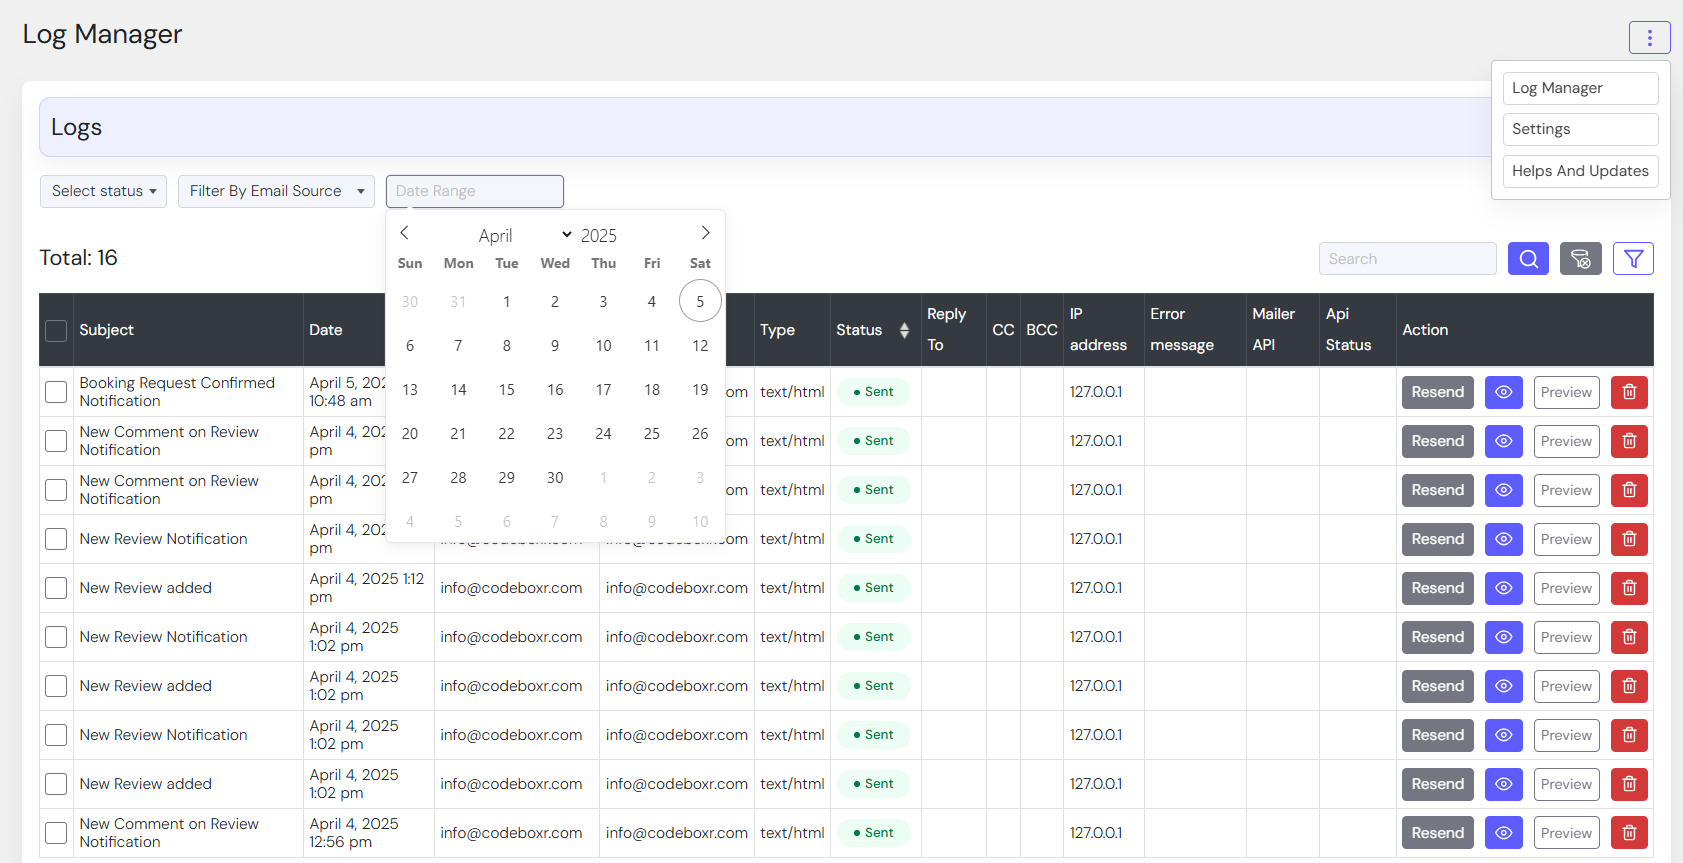Click into the Search input field
The image size is (1683, 863).
coord(1407,259)
